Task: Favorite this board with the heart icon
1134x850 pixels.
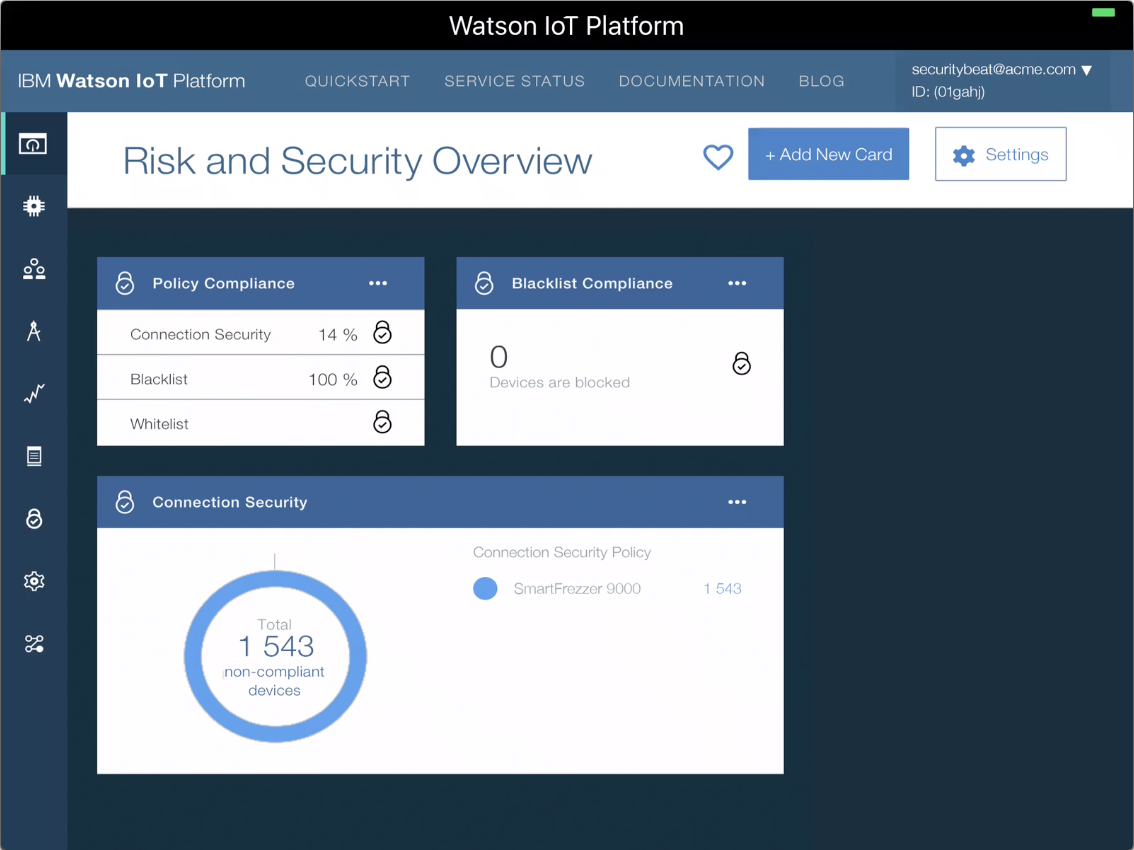Action: click(x=718, y=156)
